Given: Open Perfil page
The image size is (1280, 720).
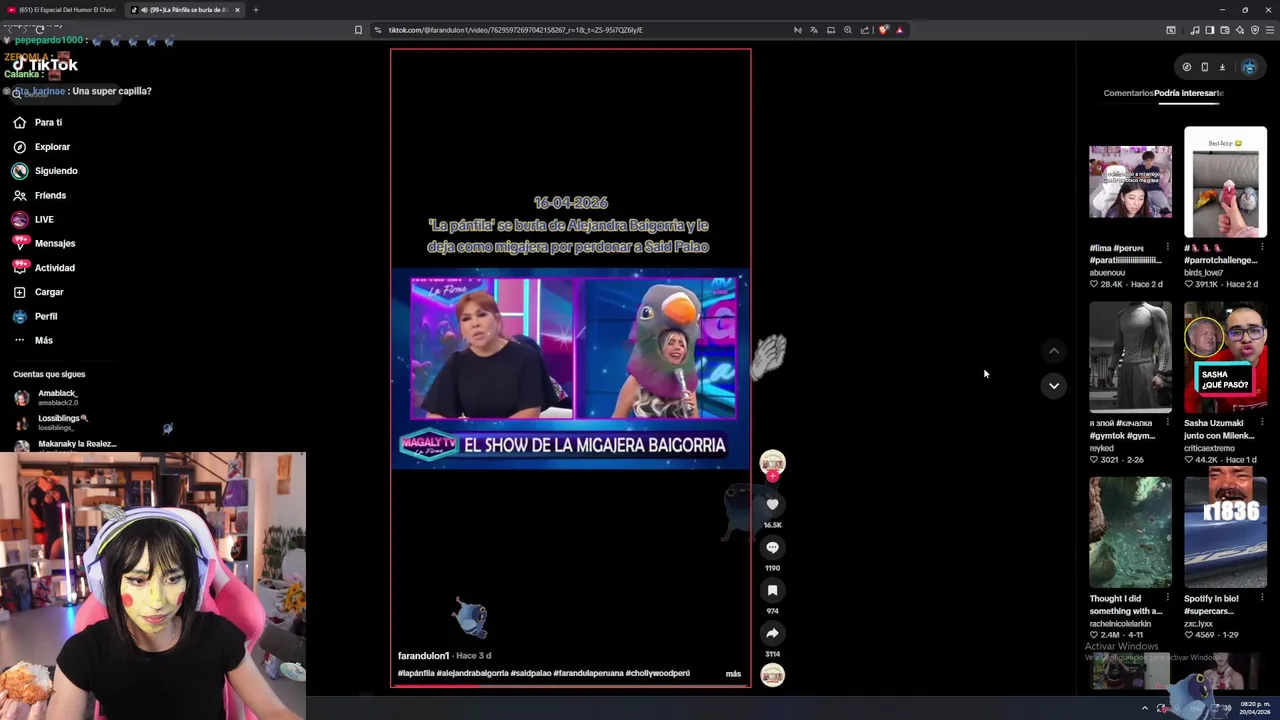Looking at the screenshot, I should [35, 316].
